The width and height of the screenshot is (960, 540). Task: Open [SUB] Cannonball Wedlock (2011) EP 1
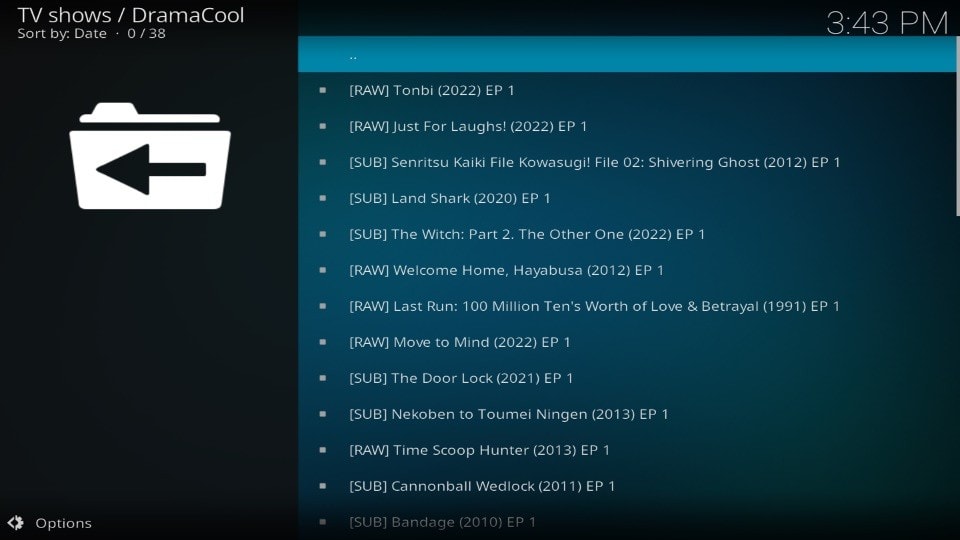(x=626, y=486)
